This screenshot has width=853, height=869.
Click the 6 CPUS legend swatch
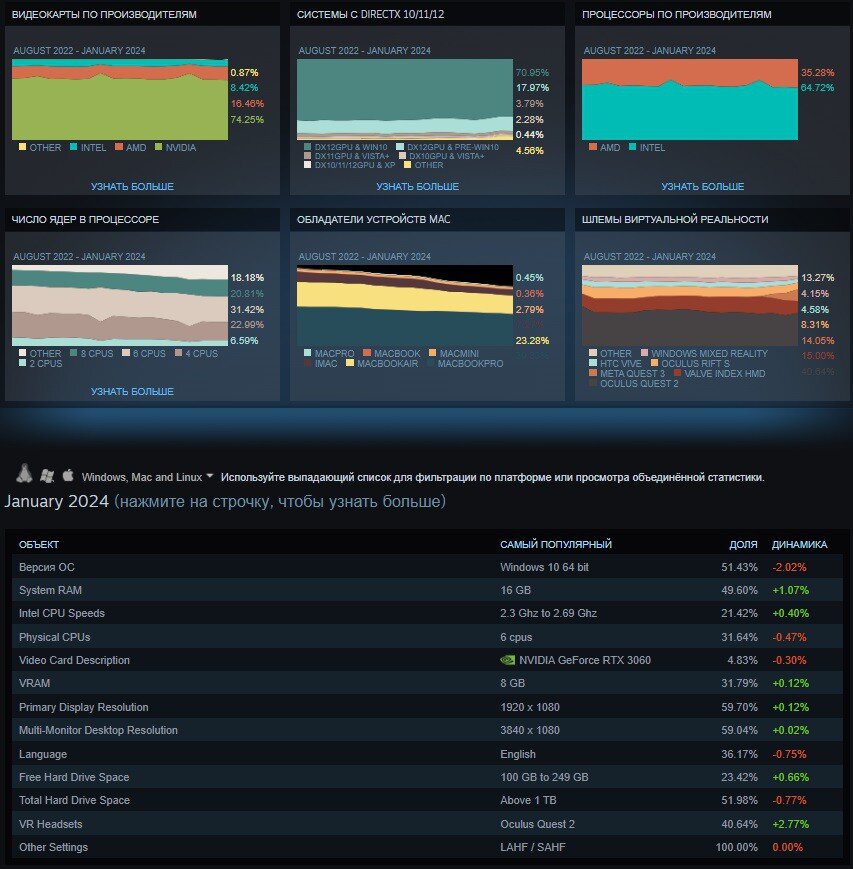(126, 352)
